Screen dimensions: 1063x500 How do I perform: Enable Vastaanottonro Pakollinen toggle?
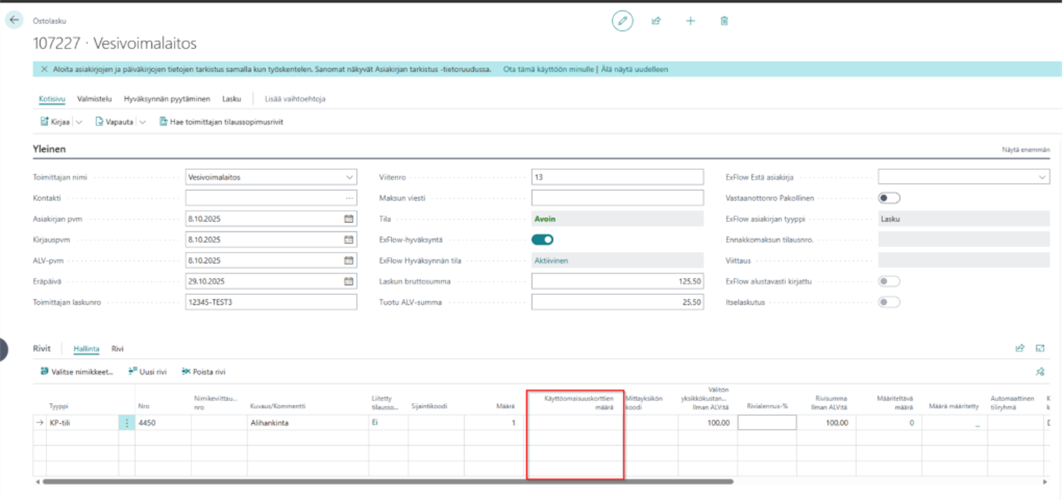[888, 198]
